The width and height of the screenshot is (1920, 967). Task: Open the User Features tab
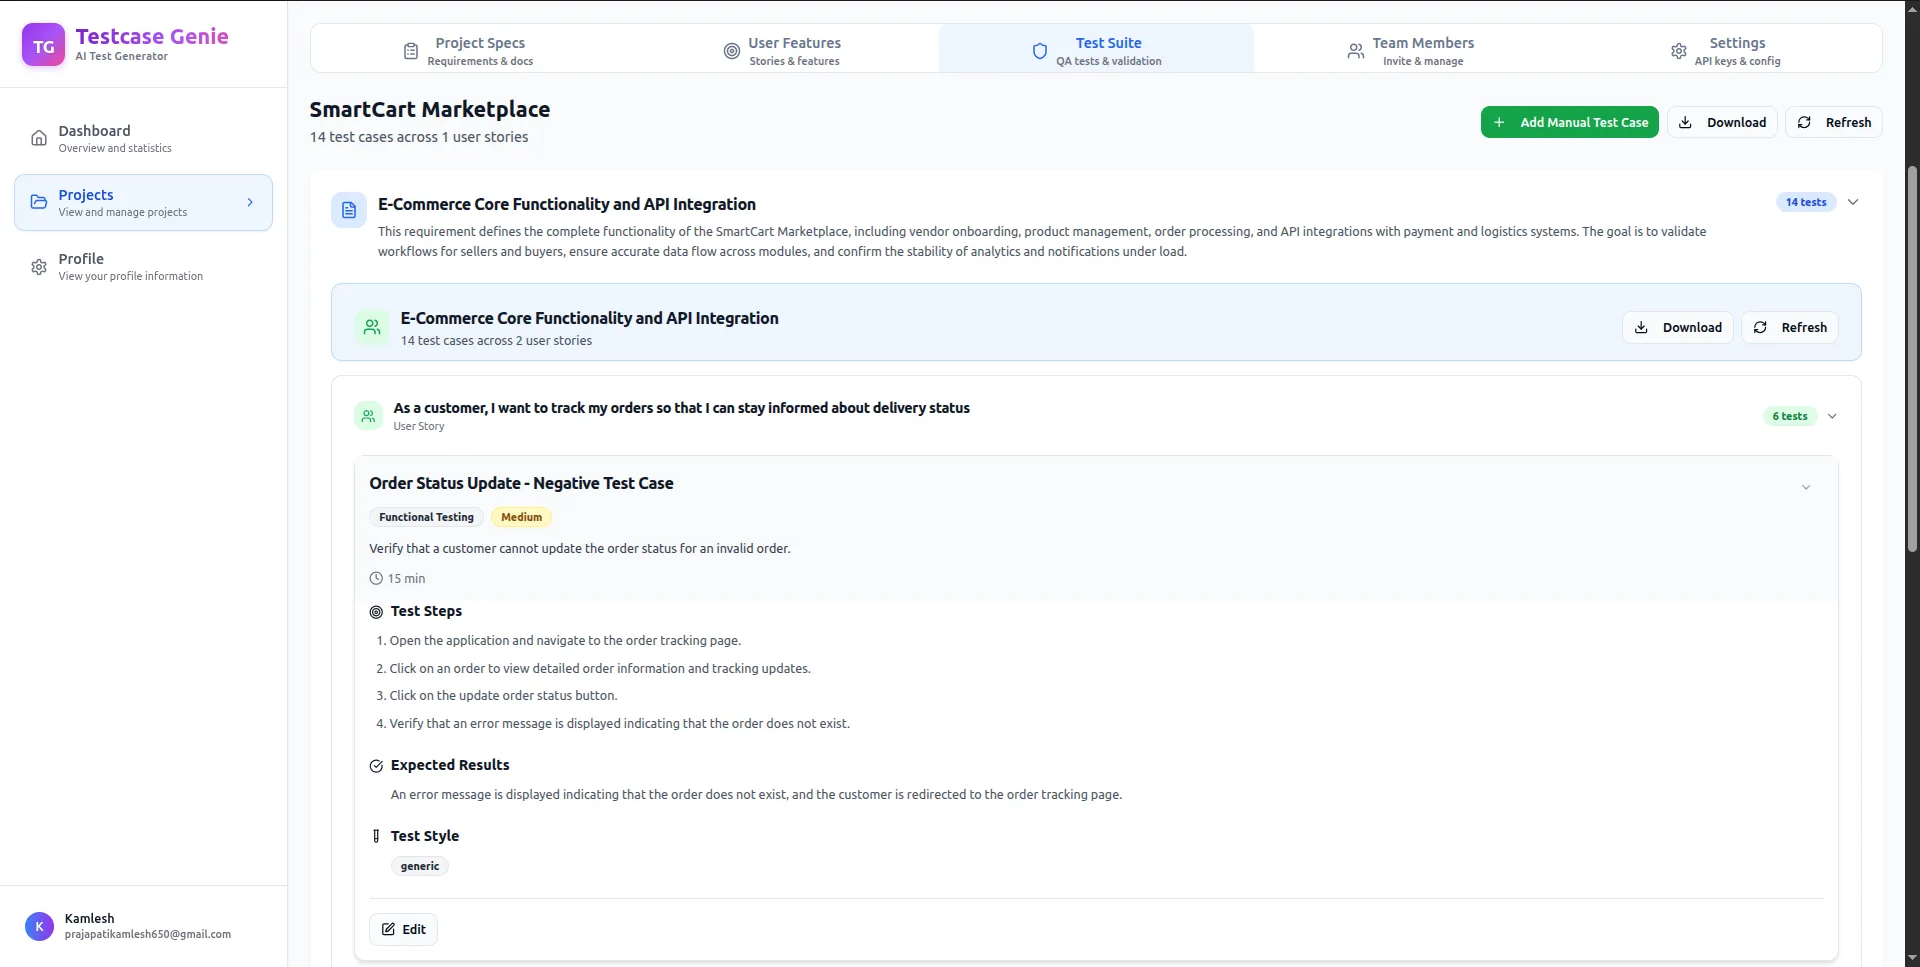[x=782, y=51]
